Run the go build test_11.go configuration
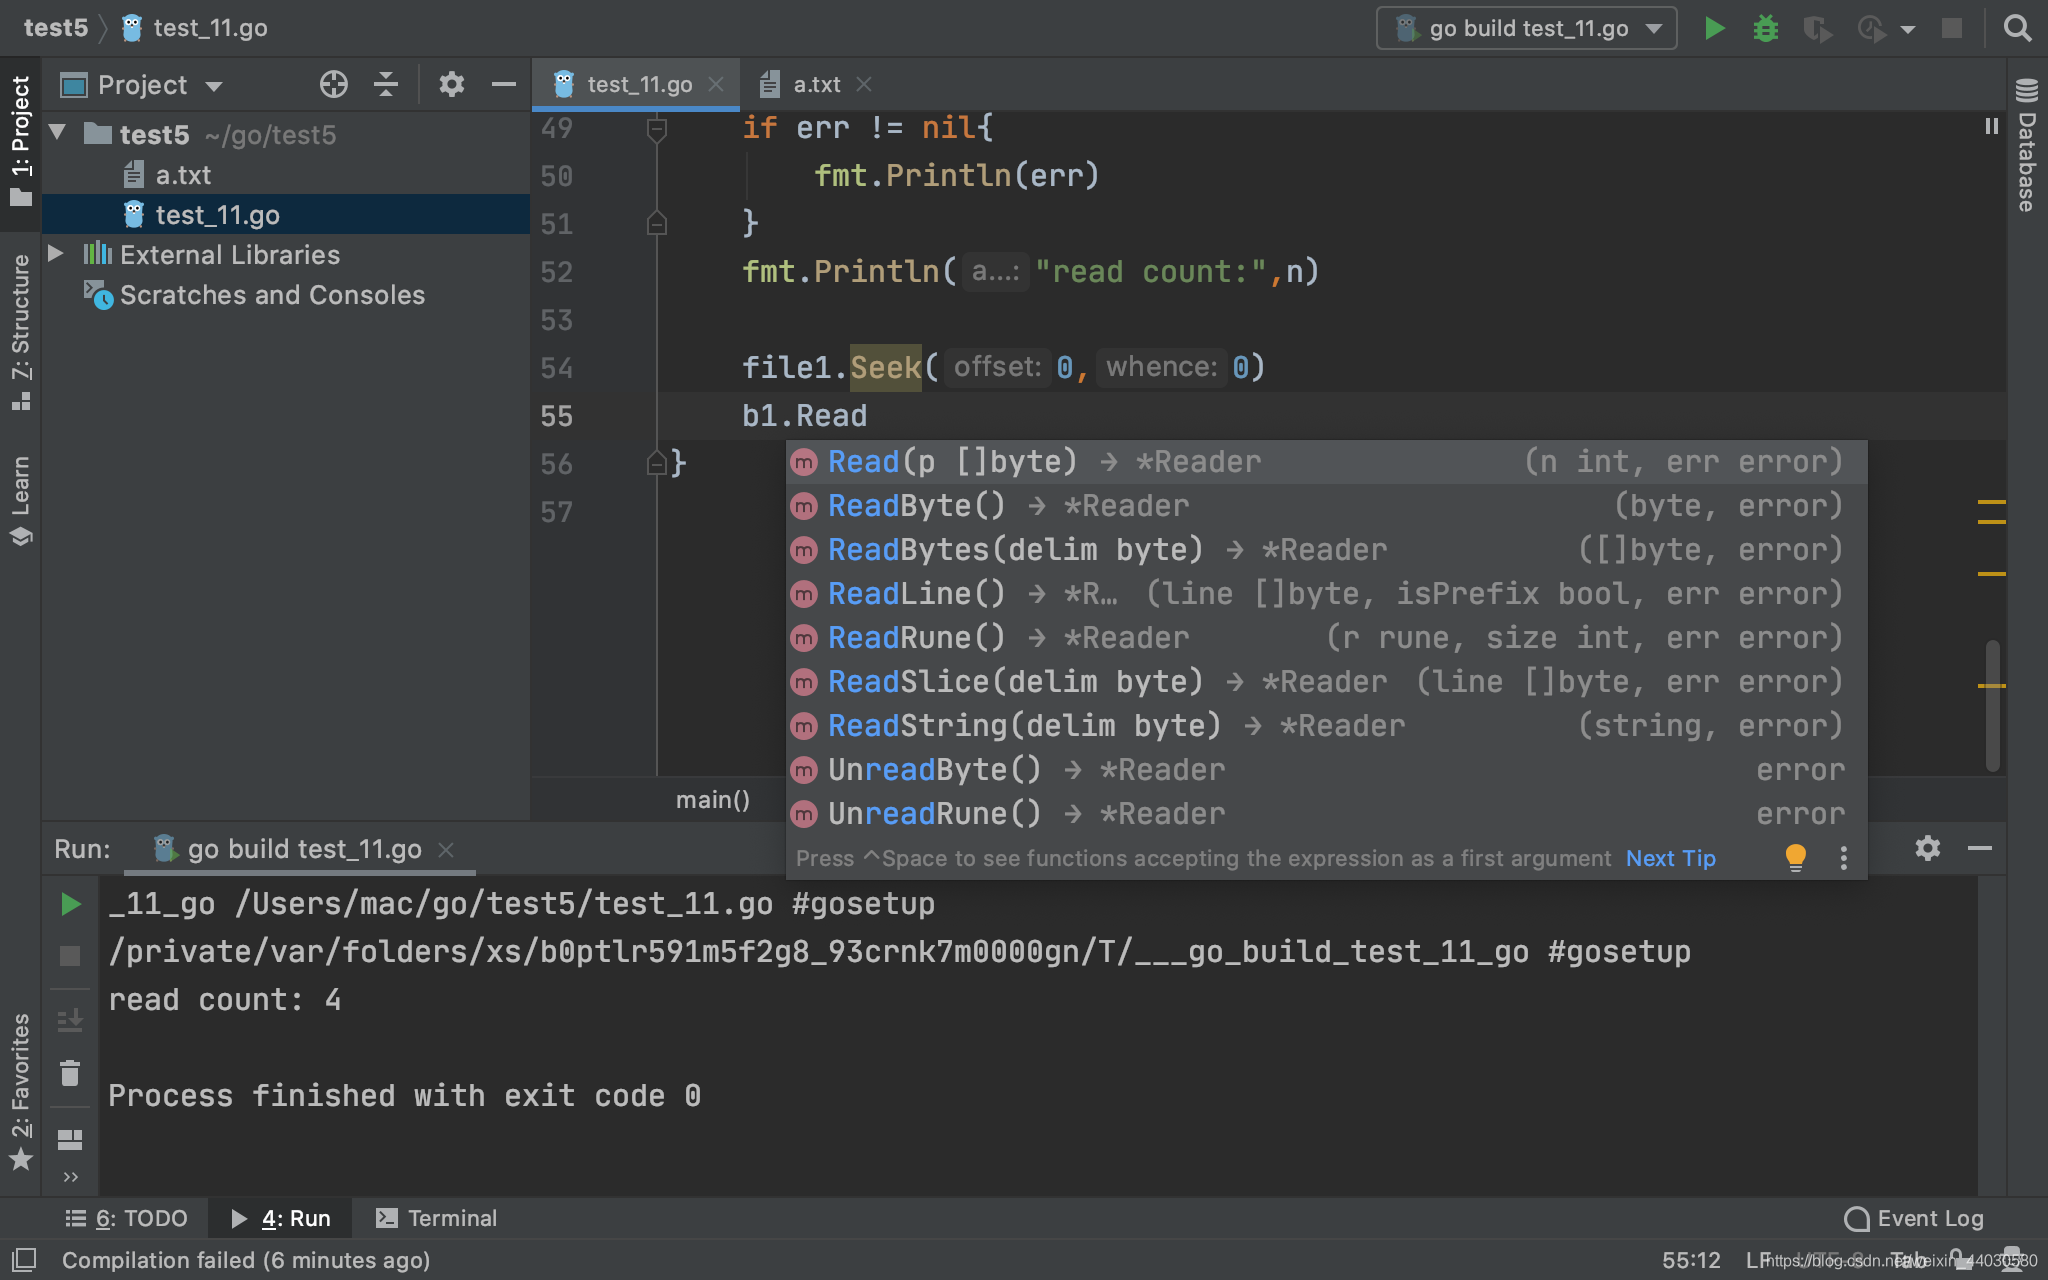2048x1280 pixels. point(1714,28)
